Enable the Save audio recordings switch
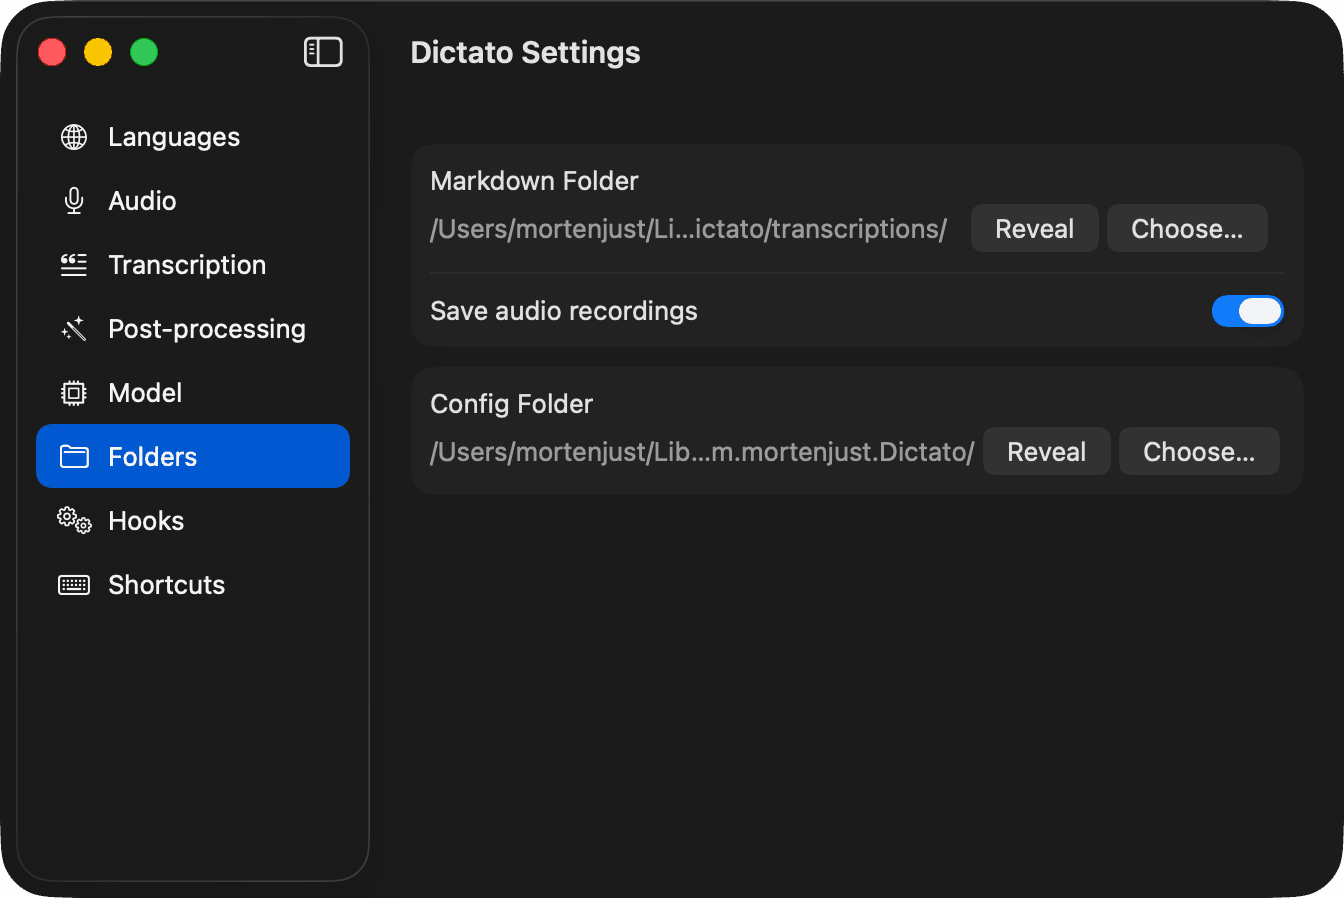Screen dimensions: 1344x898 point(1248,311)
